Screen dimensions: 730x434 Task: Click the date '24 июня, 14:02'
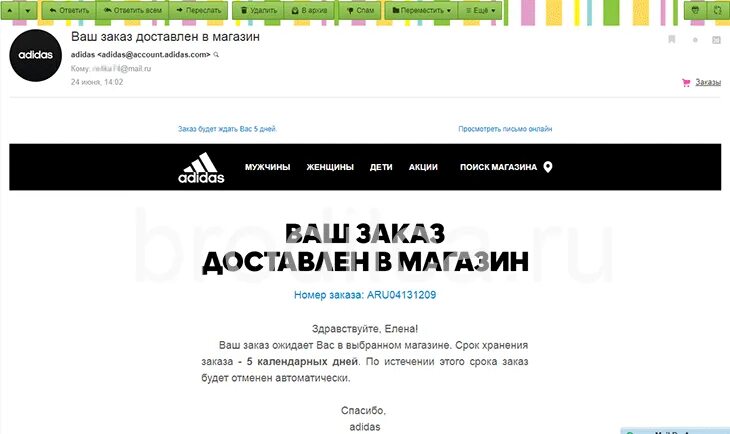pyautogui.click(x=97, y=82)
